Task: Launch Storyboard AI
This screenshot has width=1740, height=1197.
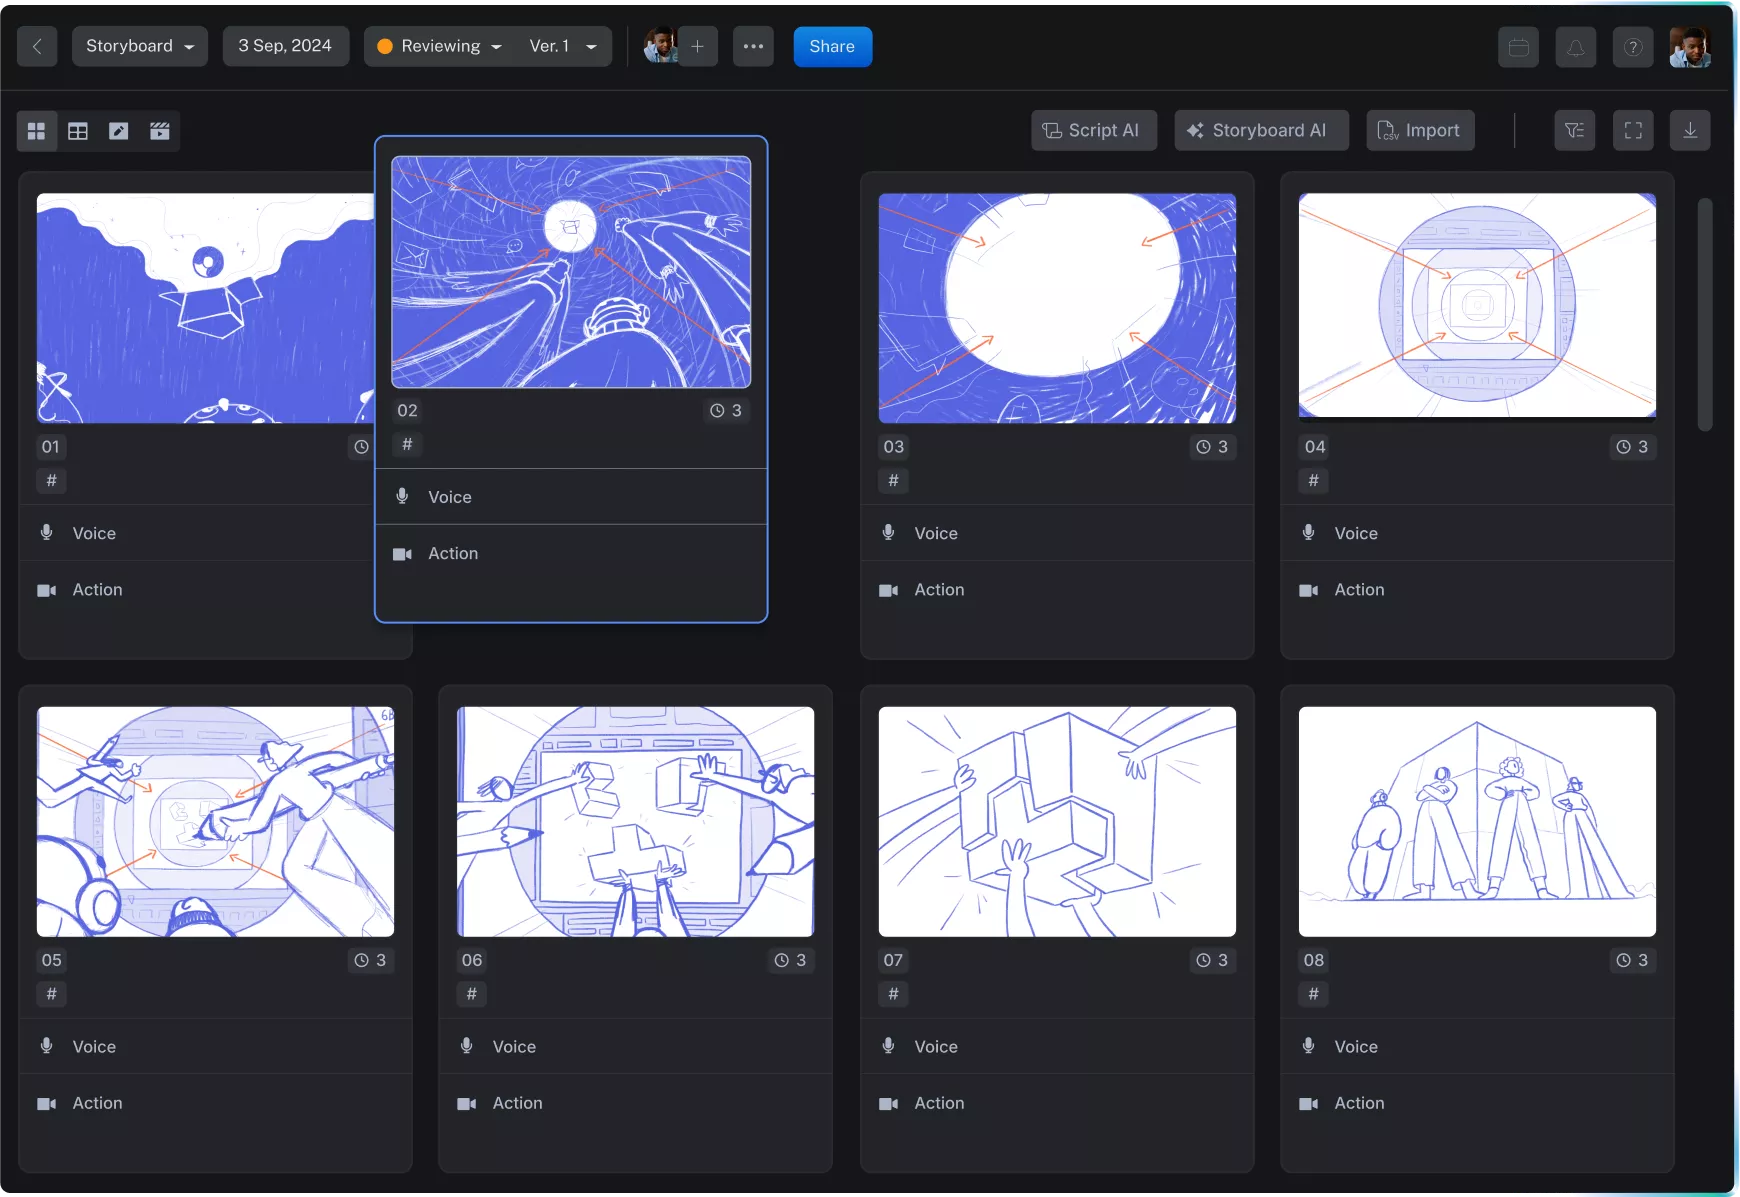Action: coord(1260,130)
